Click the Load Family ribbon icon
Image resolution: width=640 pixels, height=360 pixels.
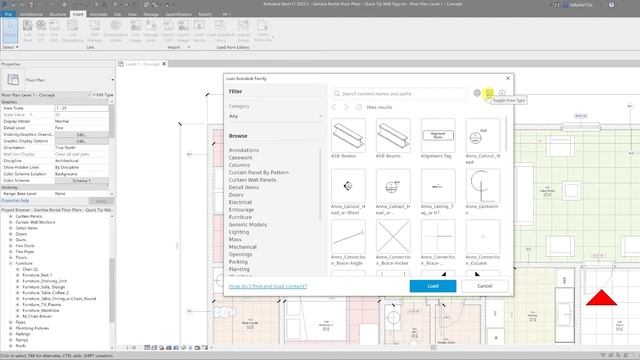pyautogui.click(x=199, y=31)
